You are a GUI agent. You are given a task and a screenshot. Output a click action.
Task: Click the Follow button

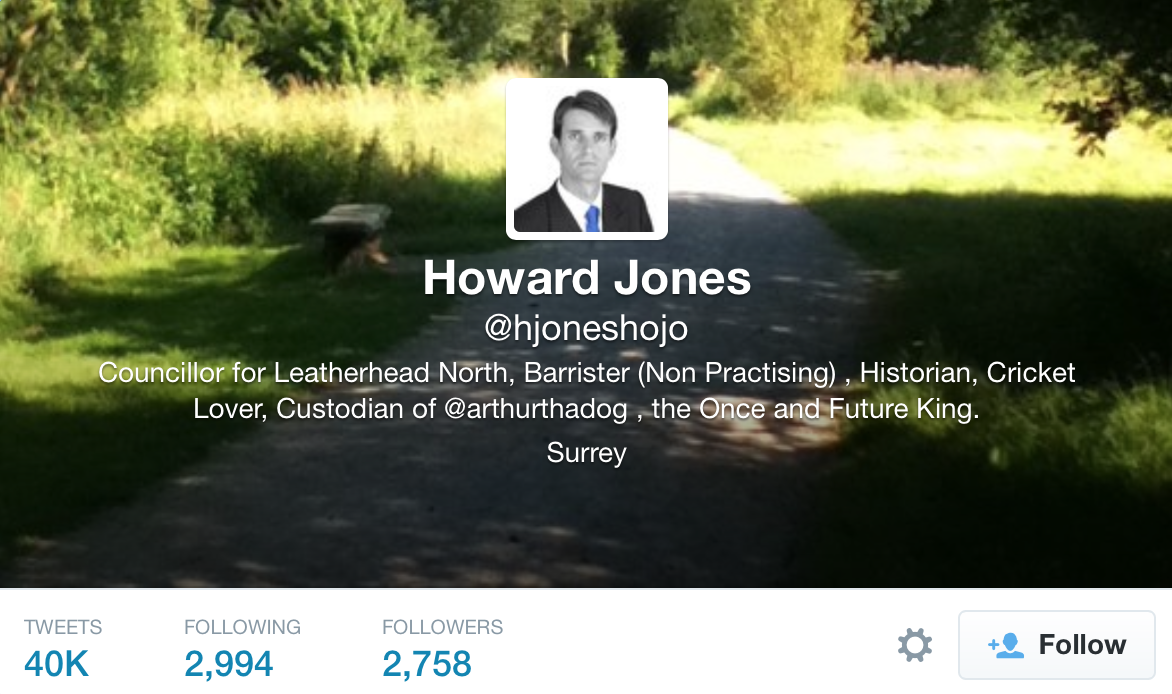click(x=1057, y=645)
